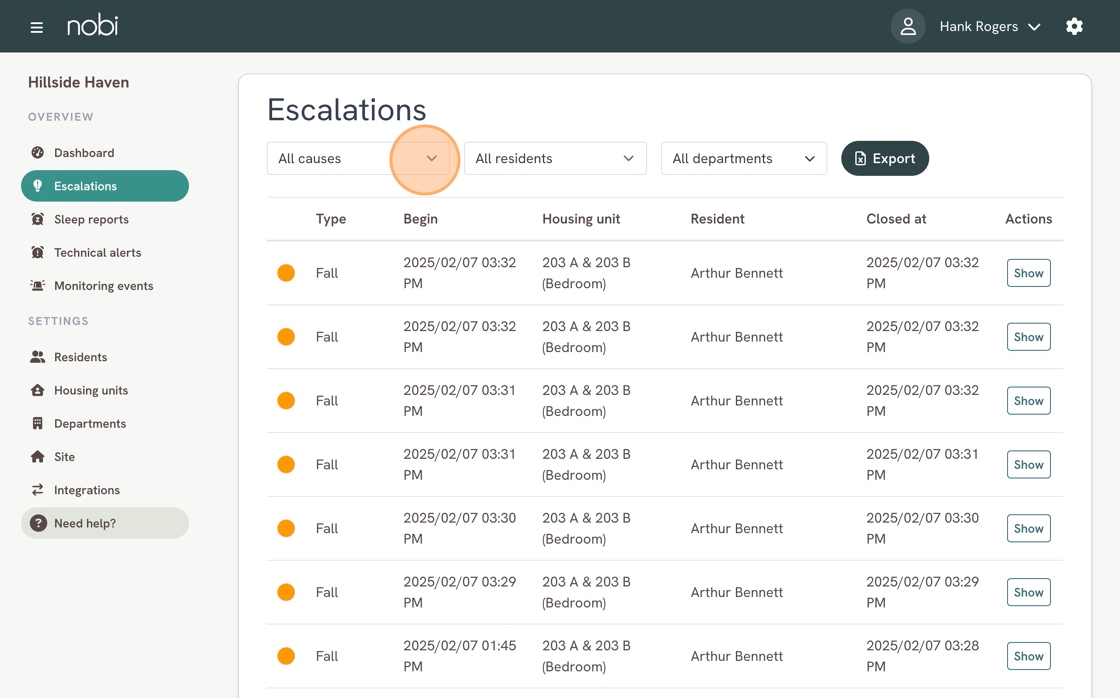Show the fall begun 03:32 PM, first row
Screen dimensions: 1120x698
coord(1029,273)
